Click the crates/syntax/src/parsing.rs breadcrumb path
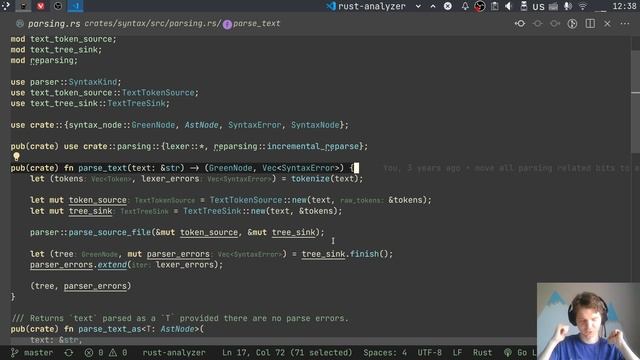The image size is (640, 360). click(152, 24)
